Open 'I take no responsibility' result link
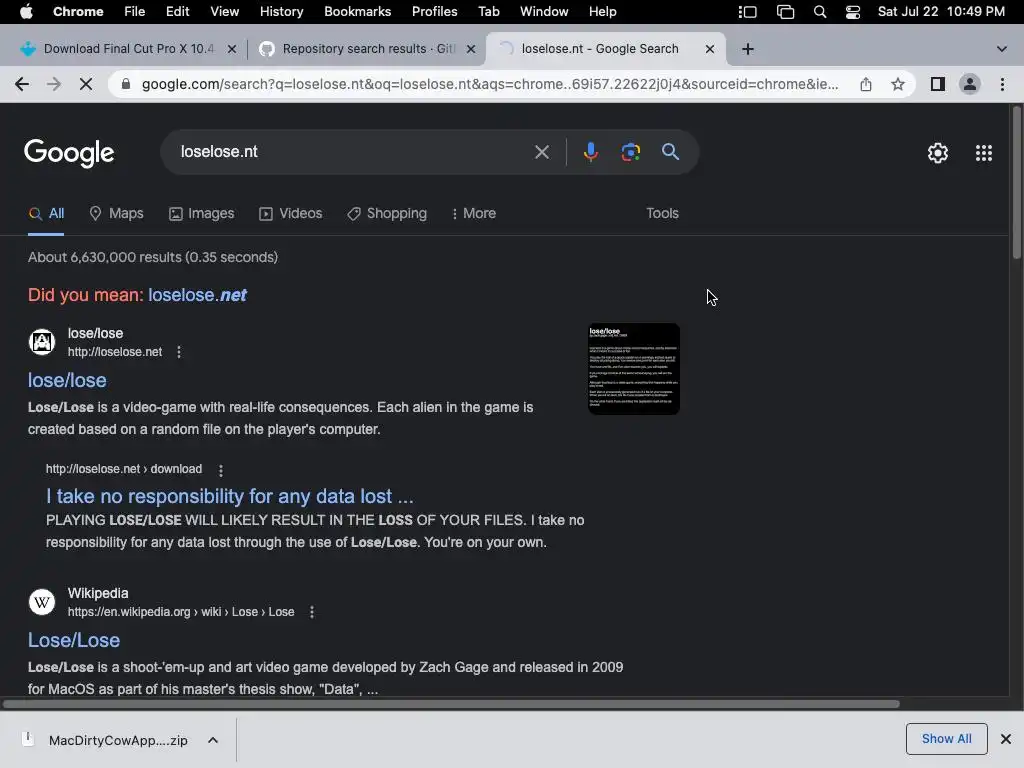1024x768 pixels. [229, 496]
